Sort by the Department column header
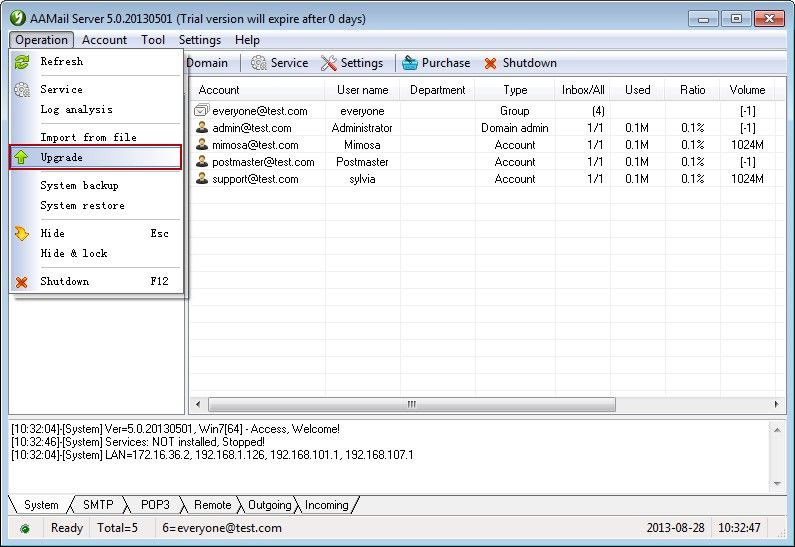 click(438, 90)
